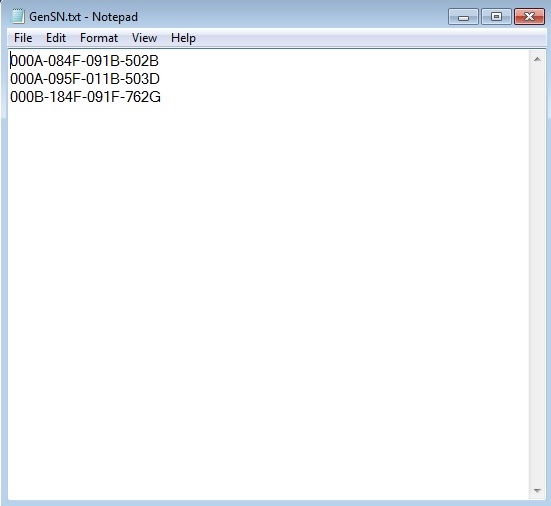Close the GenSN.txt Notepad window
The width and height of the screenshot is (551, 506).
(x=529, y=17)
